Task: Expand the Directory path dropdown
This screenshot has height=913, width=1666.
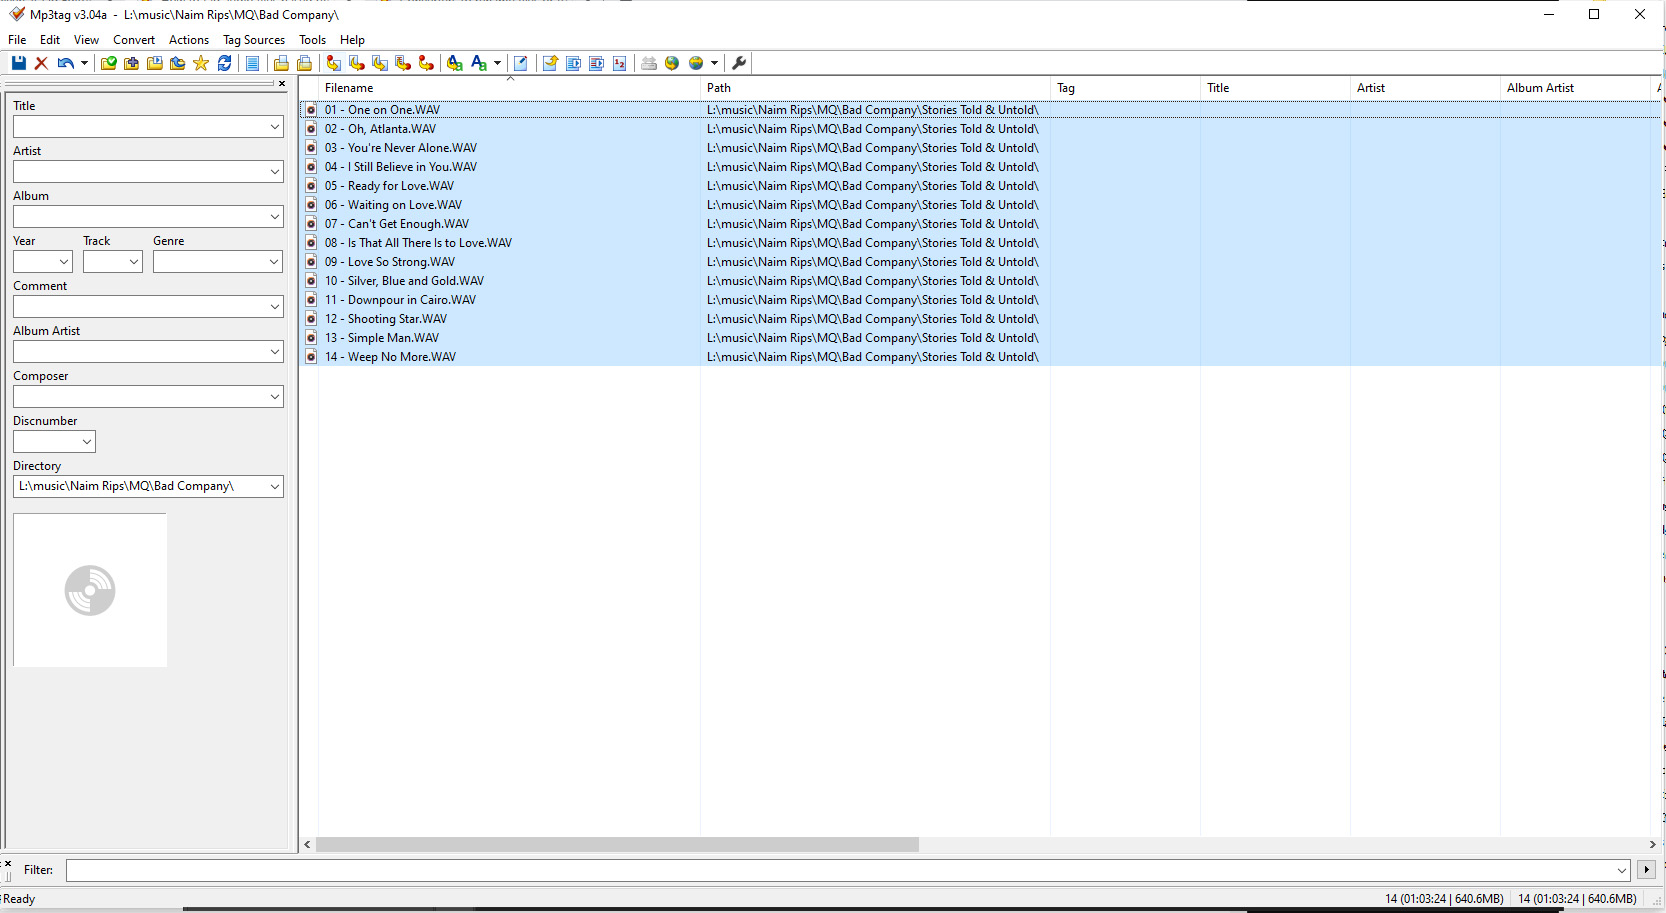Action: [x=275, y=487]
